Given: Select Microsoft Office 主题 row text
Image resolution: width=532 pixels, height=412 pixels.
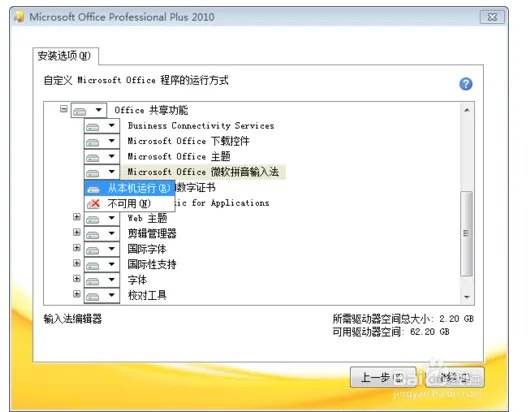Looking at the screenshot, I should (x=179, y=157).
